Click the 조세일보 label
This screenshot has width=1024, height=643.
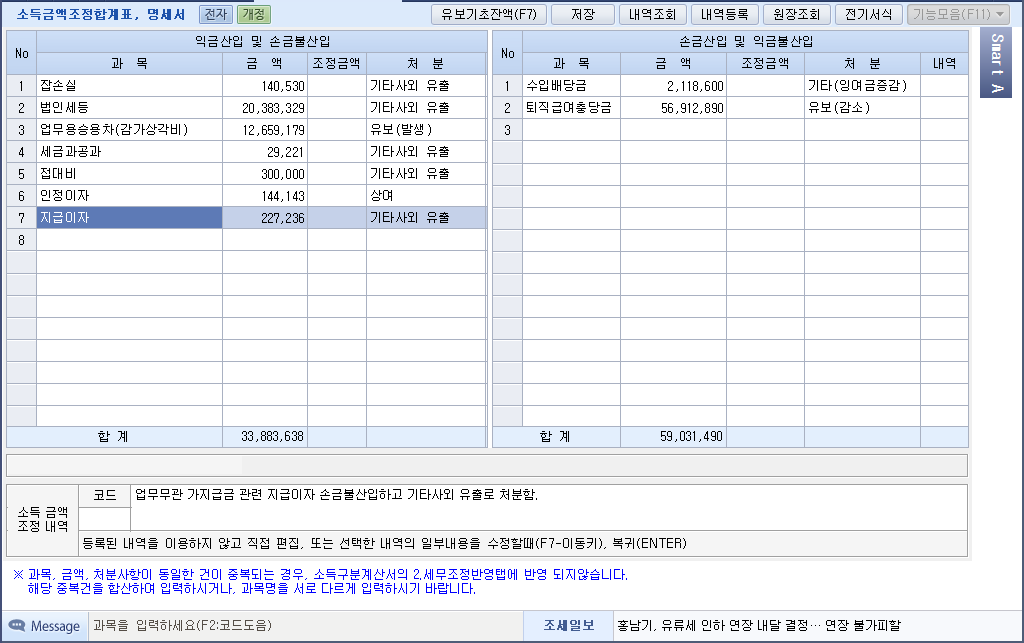569,625
